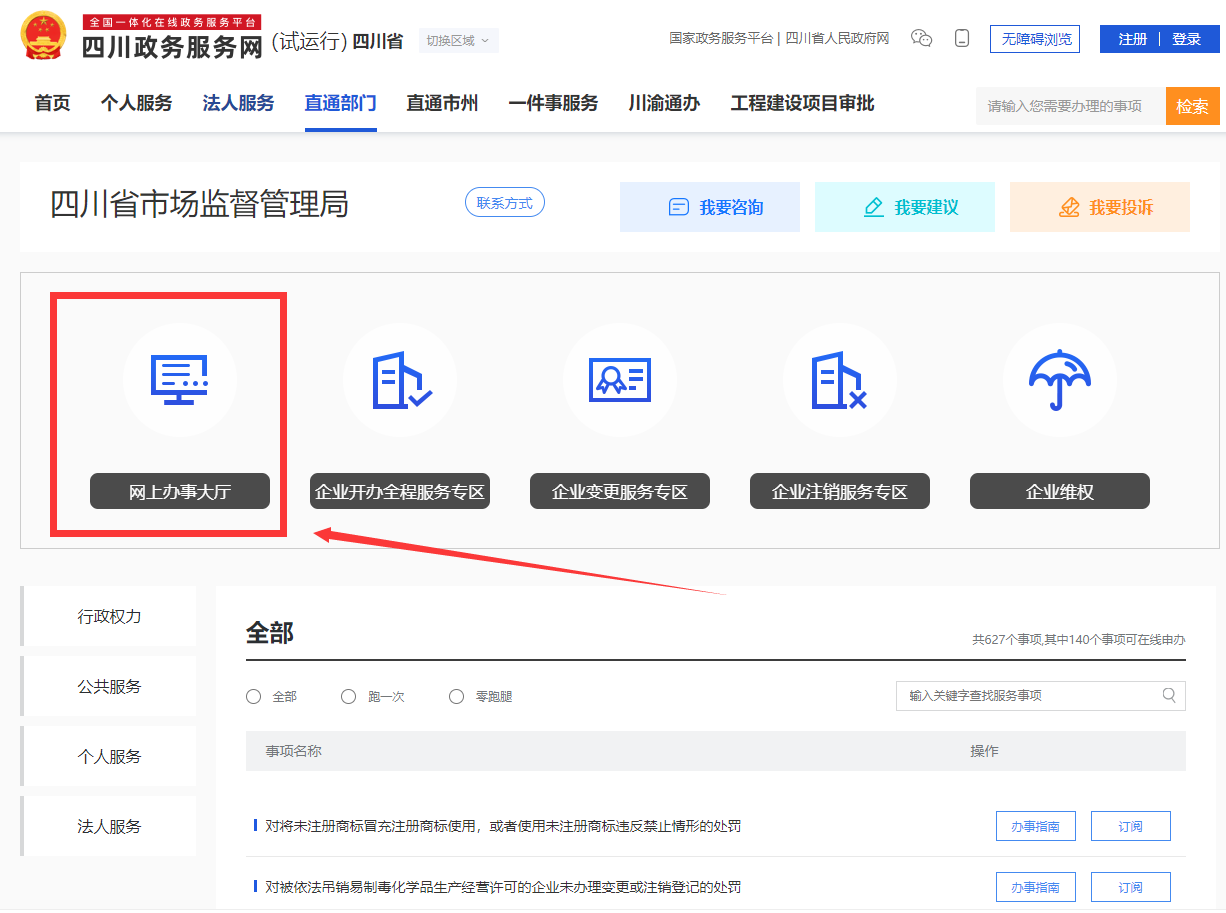Click the 企业变更服务专区 certificate icon

pos(620,380)
